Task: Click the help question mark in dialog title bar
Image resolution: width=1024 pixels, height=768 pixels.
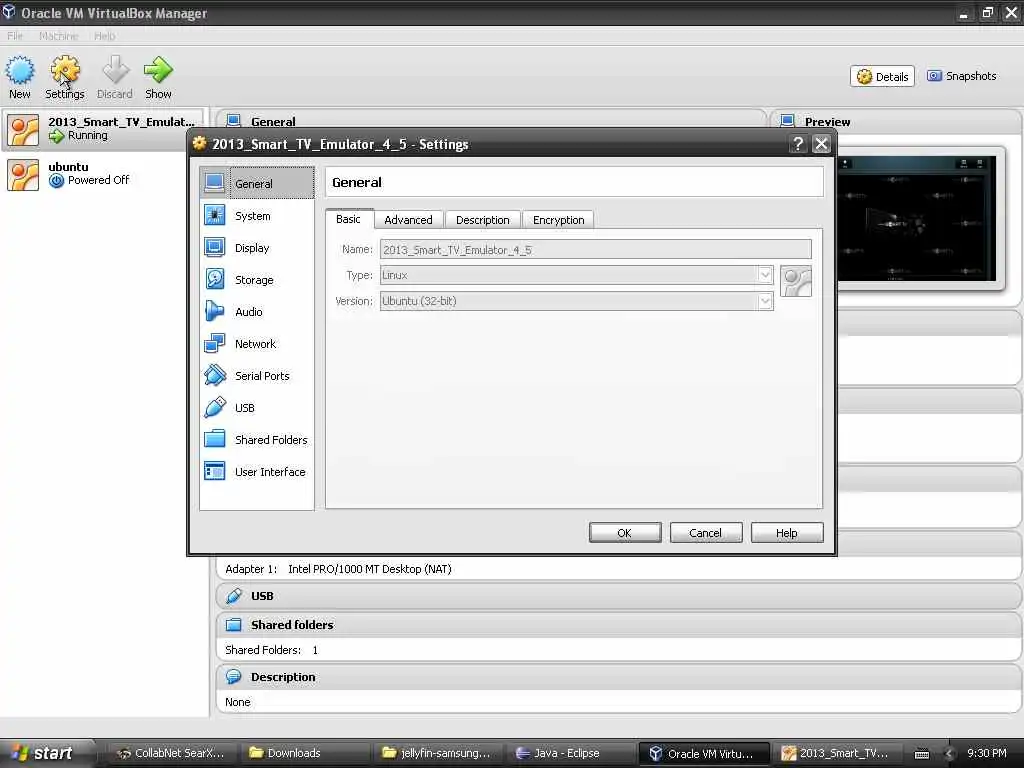Action: pyautogui.click(x=797, y=144)
